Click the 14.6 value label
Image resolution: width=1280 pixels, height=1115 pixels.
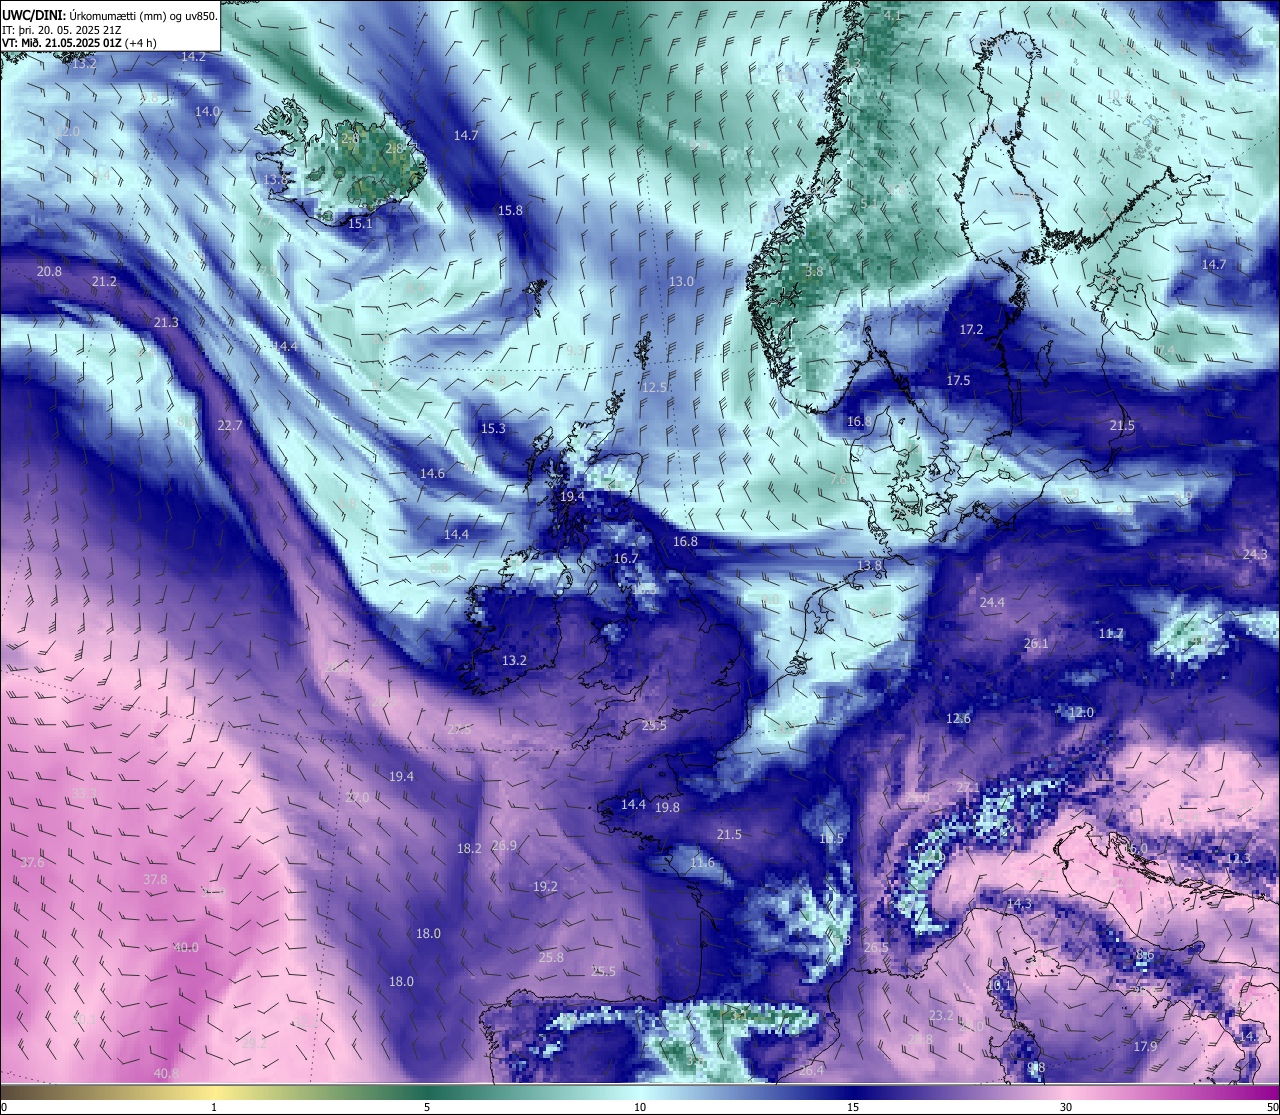tap(432, 473)
